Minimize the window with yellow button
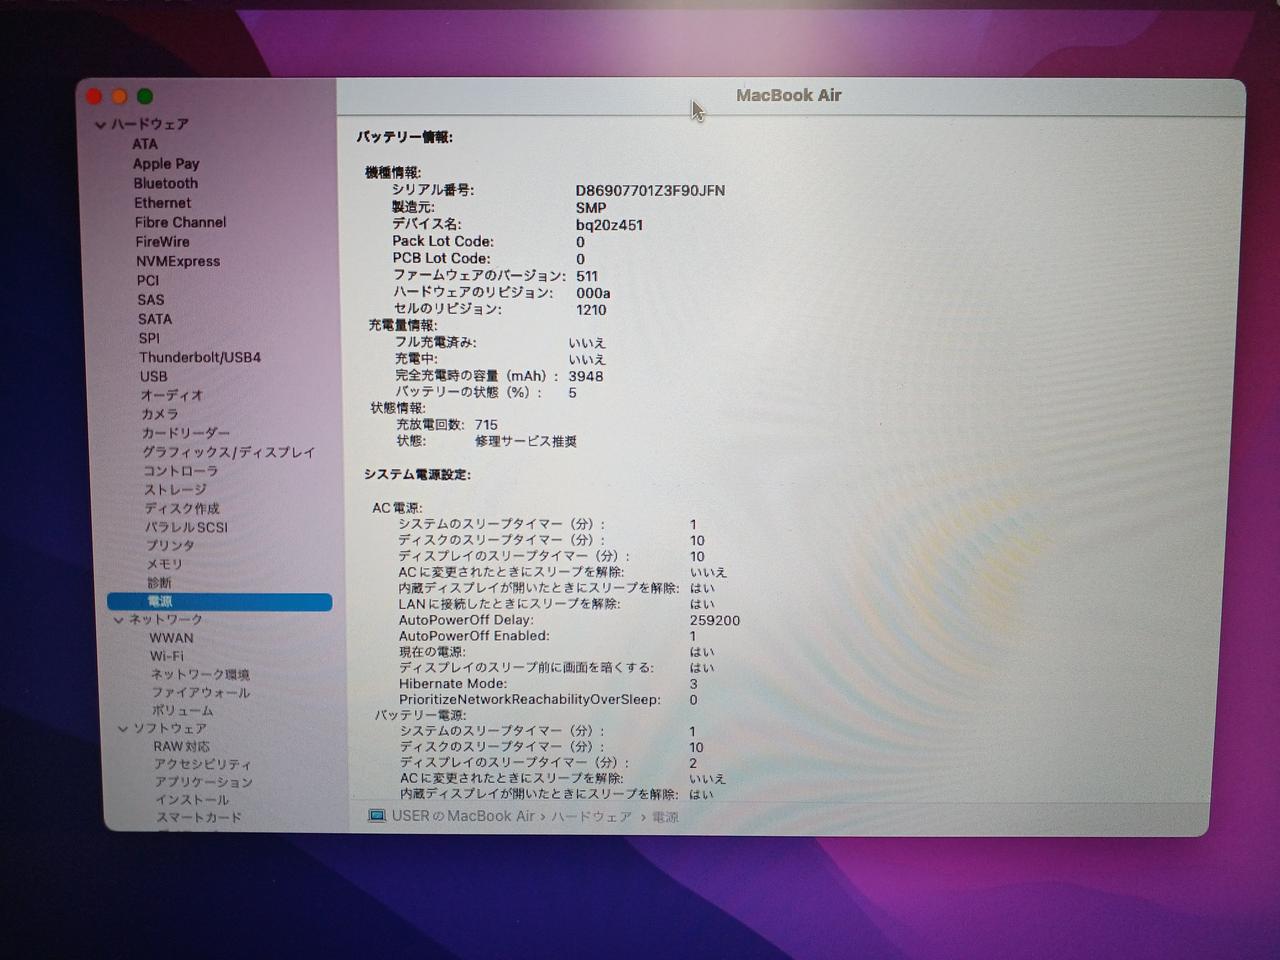This screenshot has width=1280, height=960. point(119,97)
